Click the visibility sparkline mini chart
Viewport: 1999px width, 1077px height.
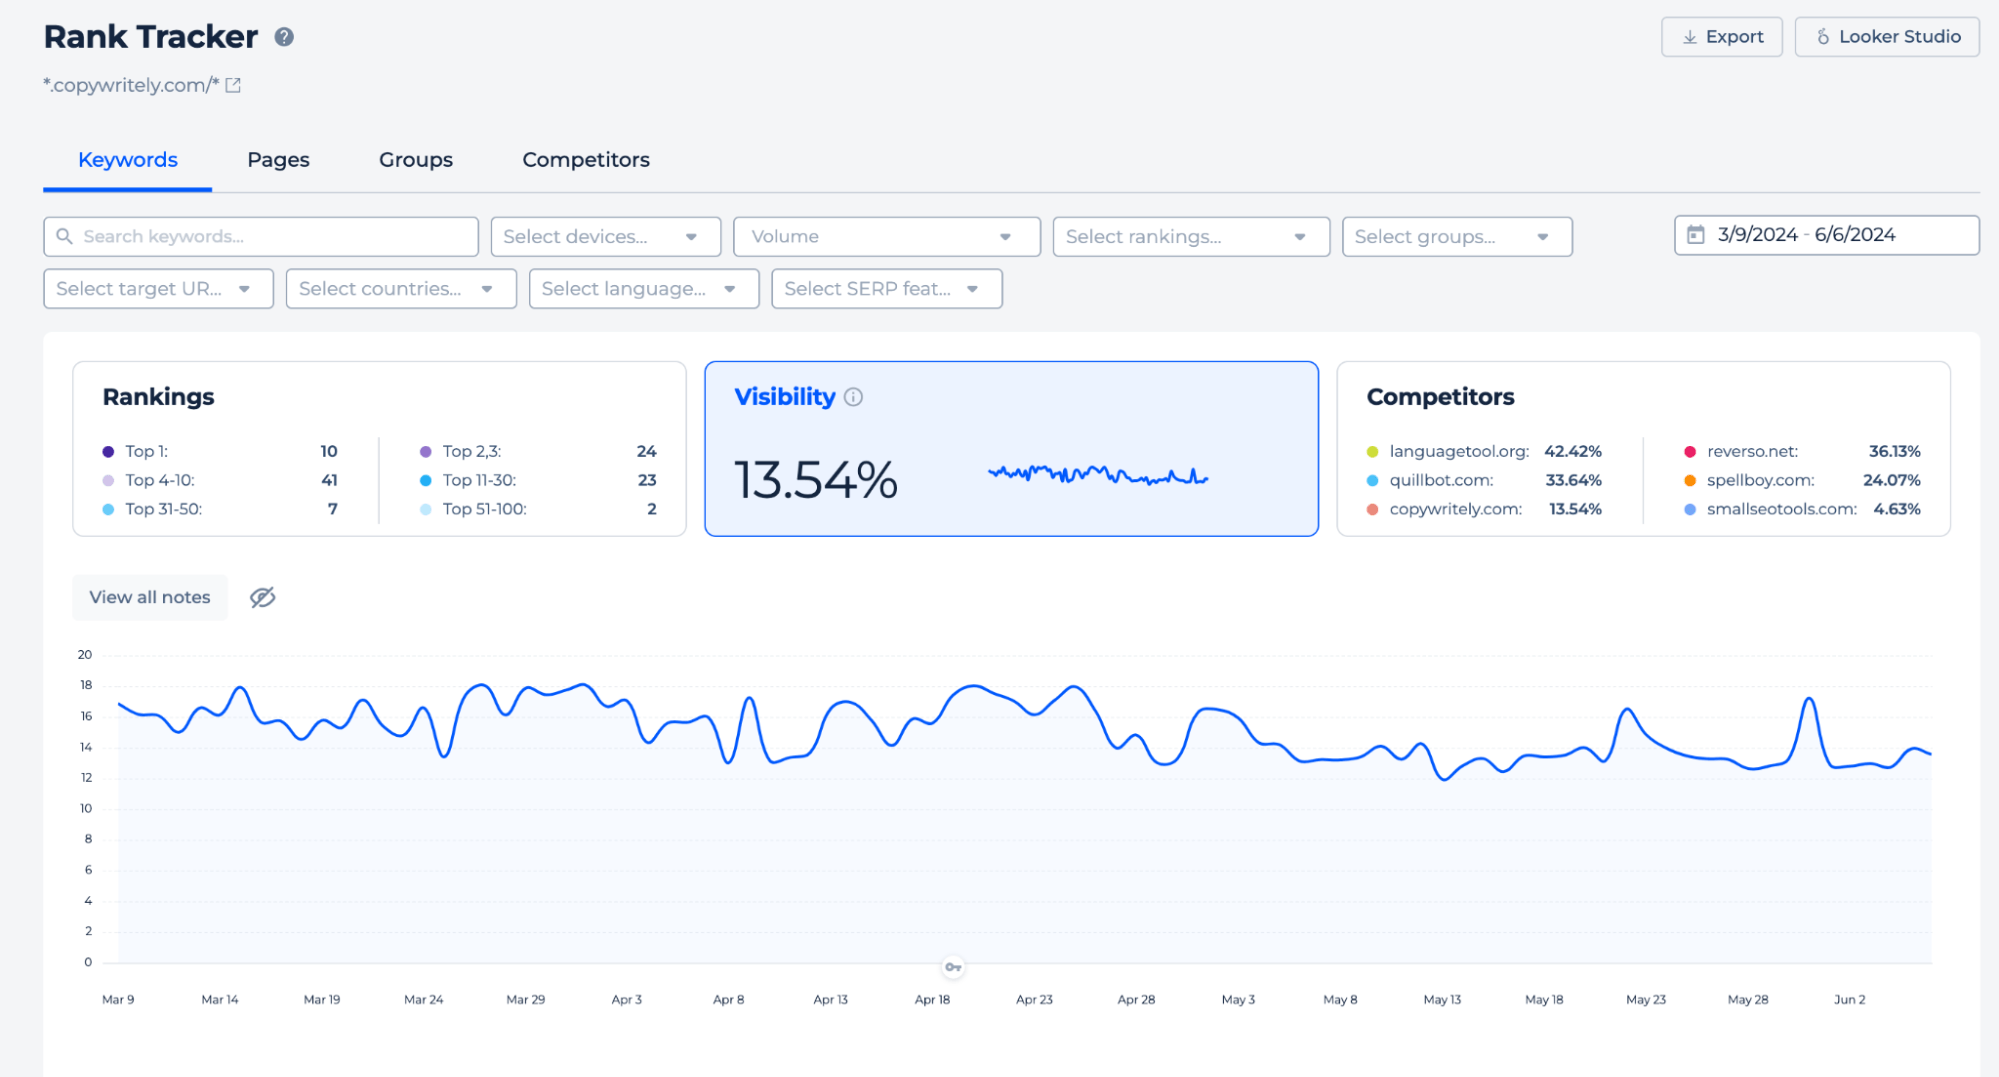tap(1098, 475)
